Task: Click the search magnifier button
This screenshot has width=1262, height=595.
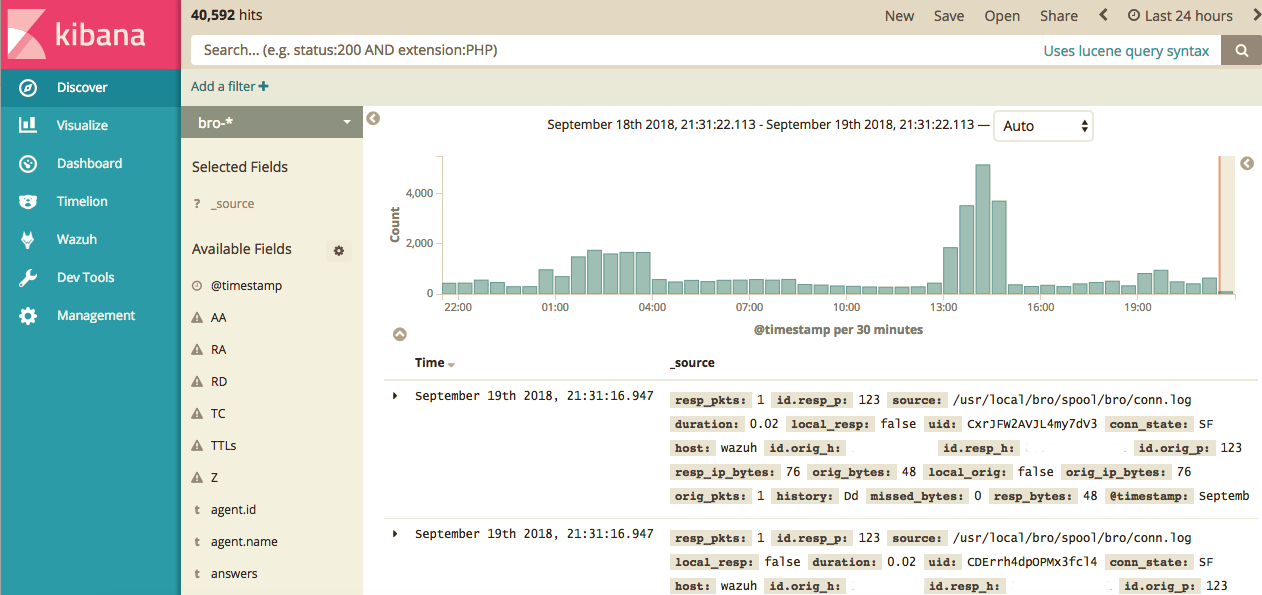Action: tap(1241, 51)
